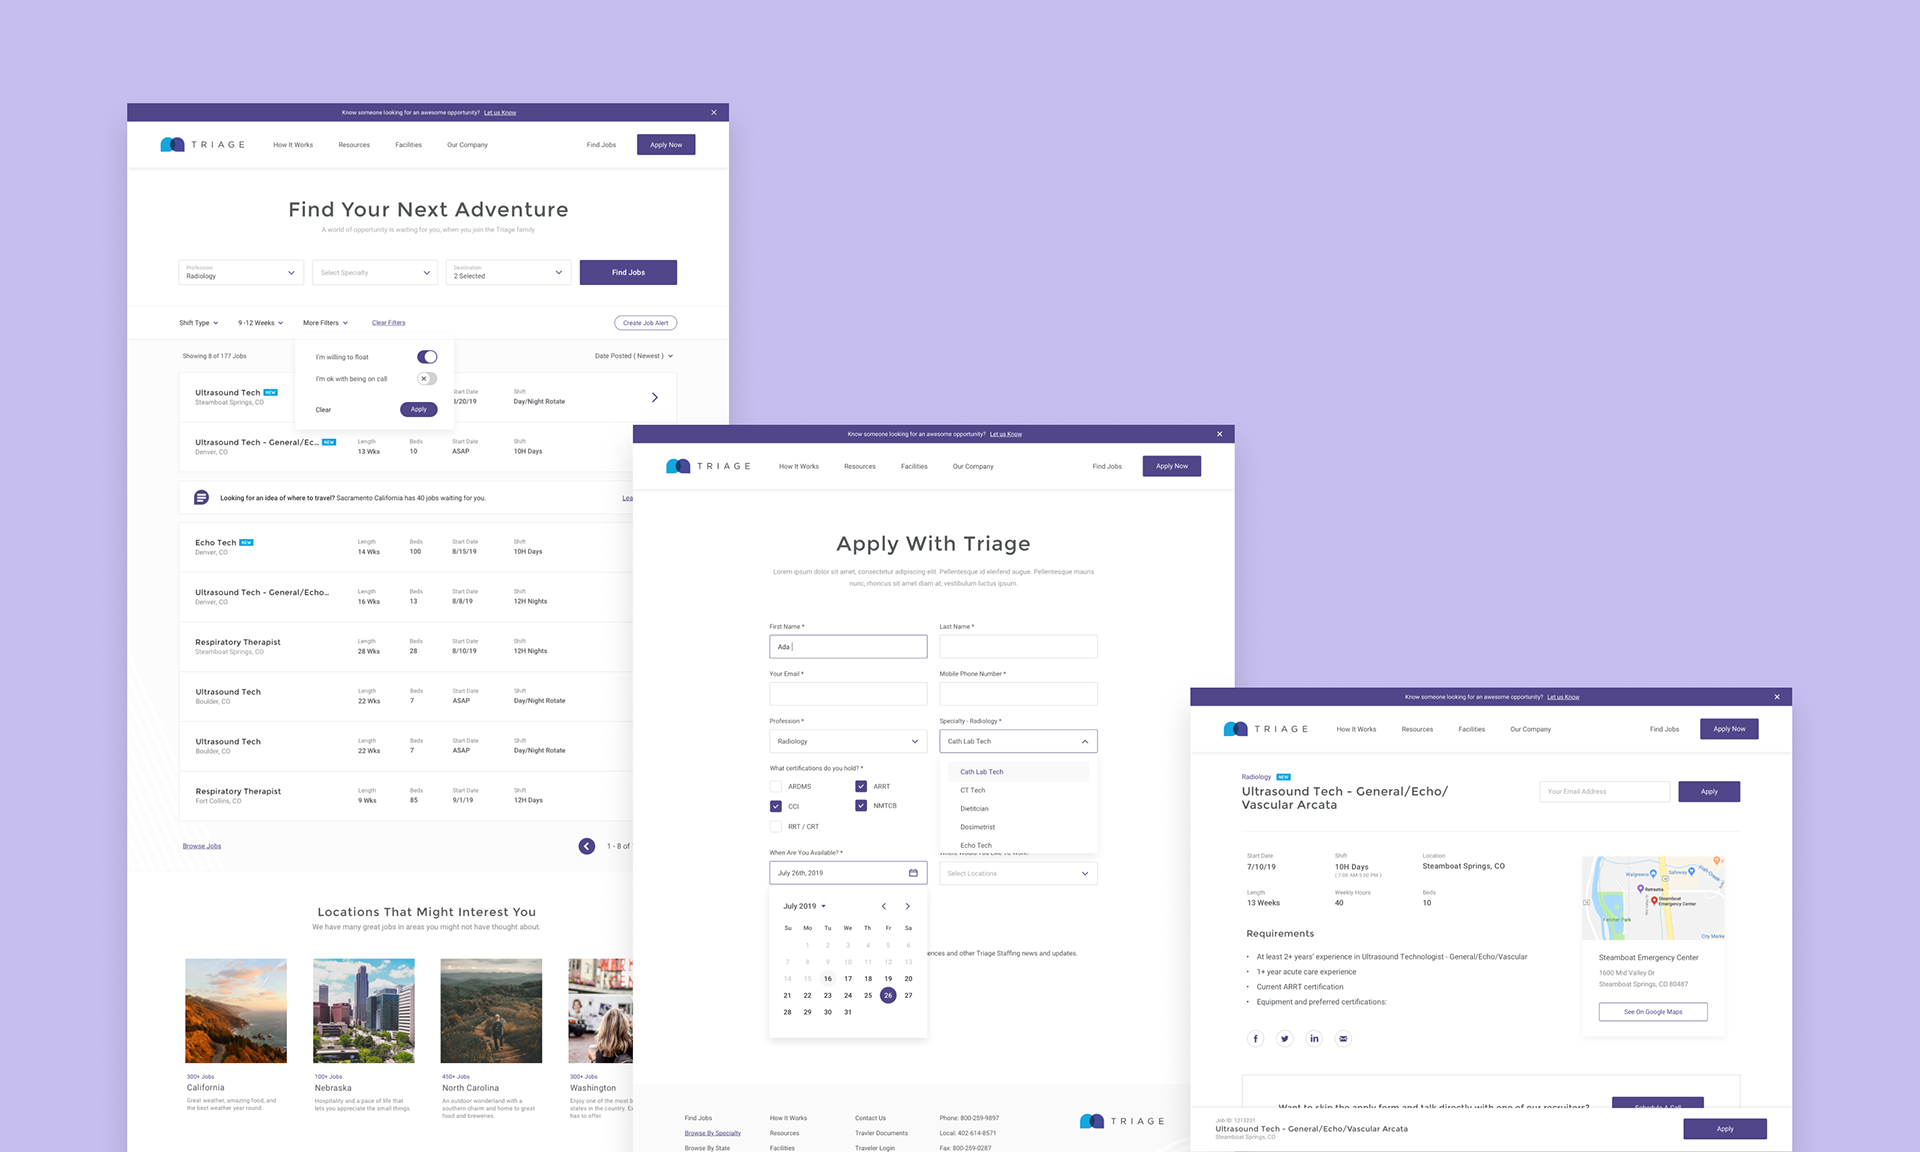1920x1152 pixels.
Task: Uncheck the NMTCB certification checkbox
Action: point(861,805)
